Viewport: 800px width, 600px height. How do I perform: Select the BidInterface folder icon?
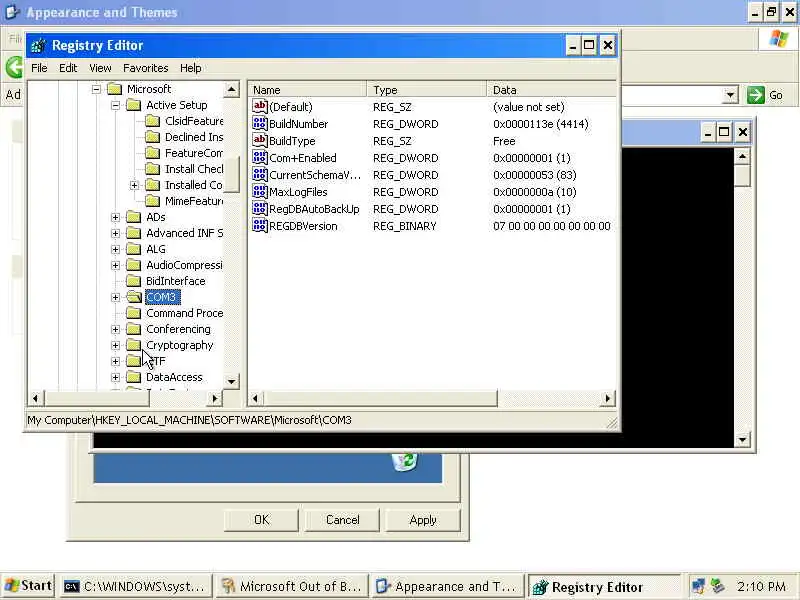coord(134,281)
